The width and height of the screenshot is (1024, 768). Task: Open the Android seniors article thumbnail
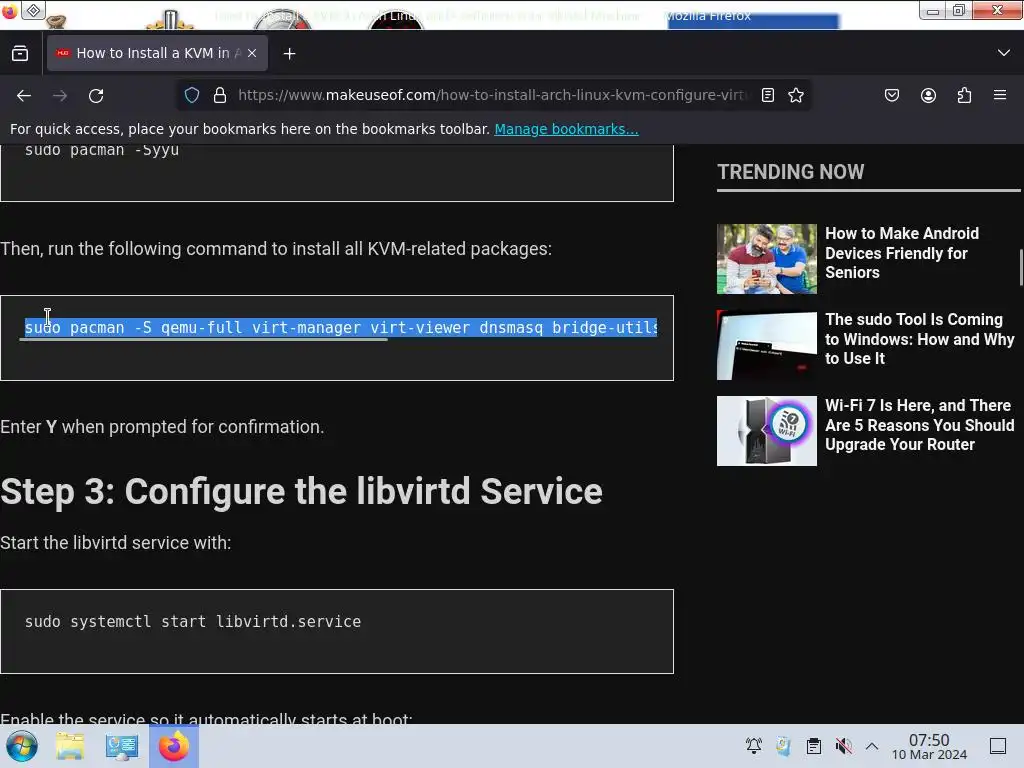click(767, 259)
